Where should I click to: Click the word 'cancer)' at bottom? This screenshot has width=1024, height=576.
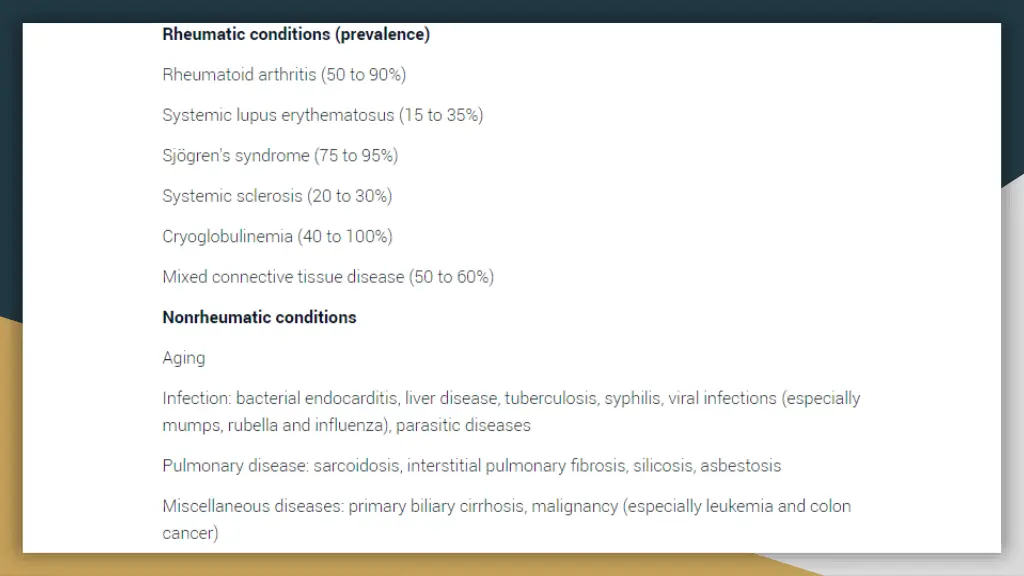190,534
